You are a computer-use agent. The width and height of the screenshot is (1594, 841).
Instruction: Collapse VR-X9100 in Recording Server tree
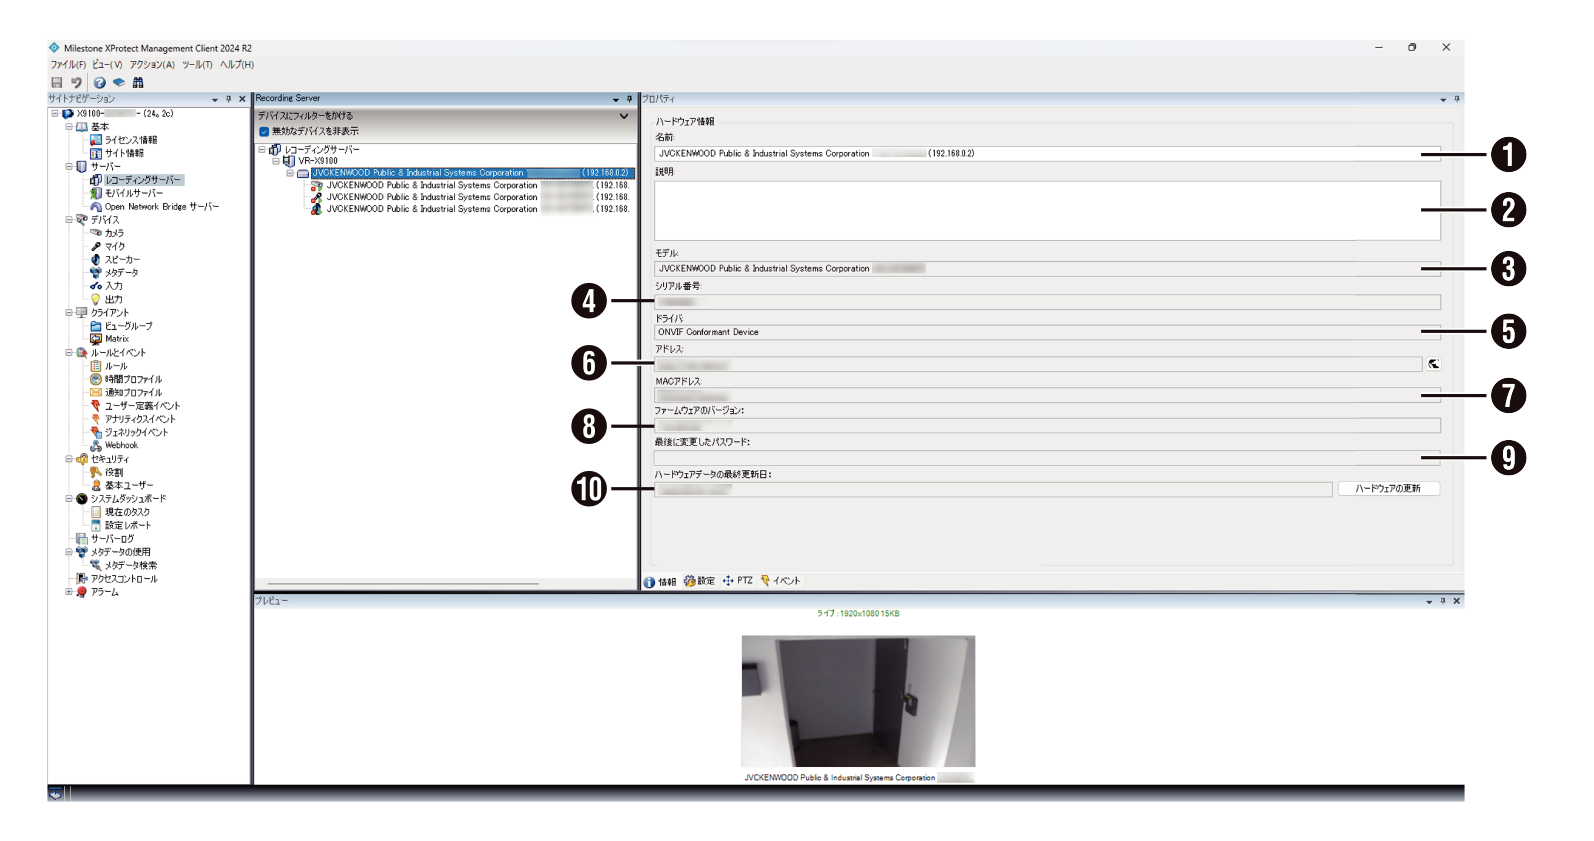(276, 161)
